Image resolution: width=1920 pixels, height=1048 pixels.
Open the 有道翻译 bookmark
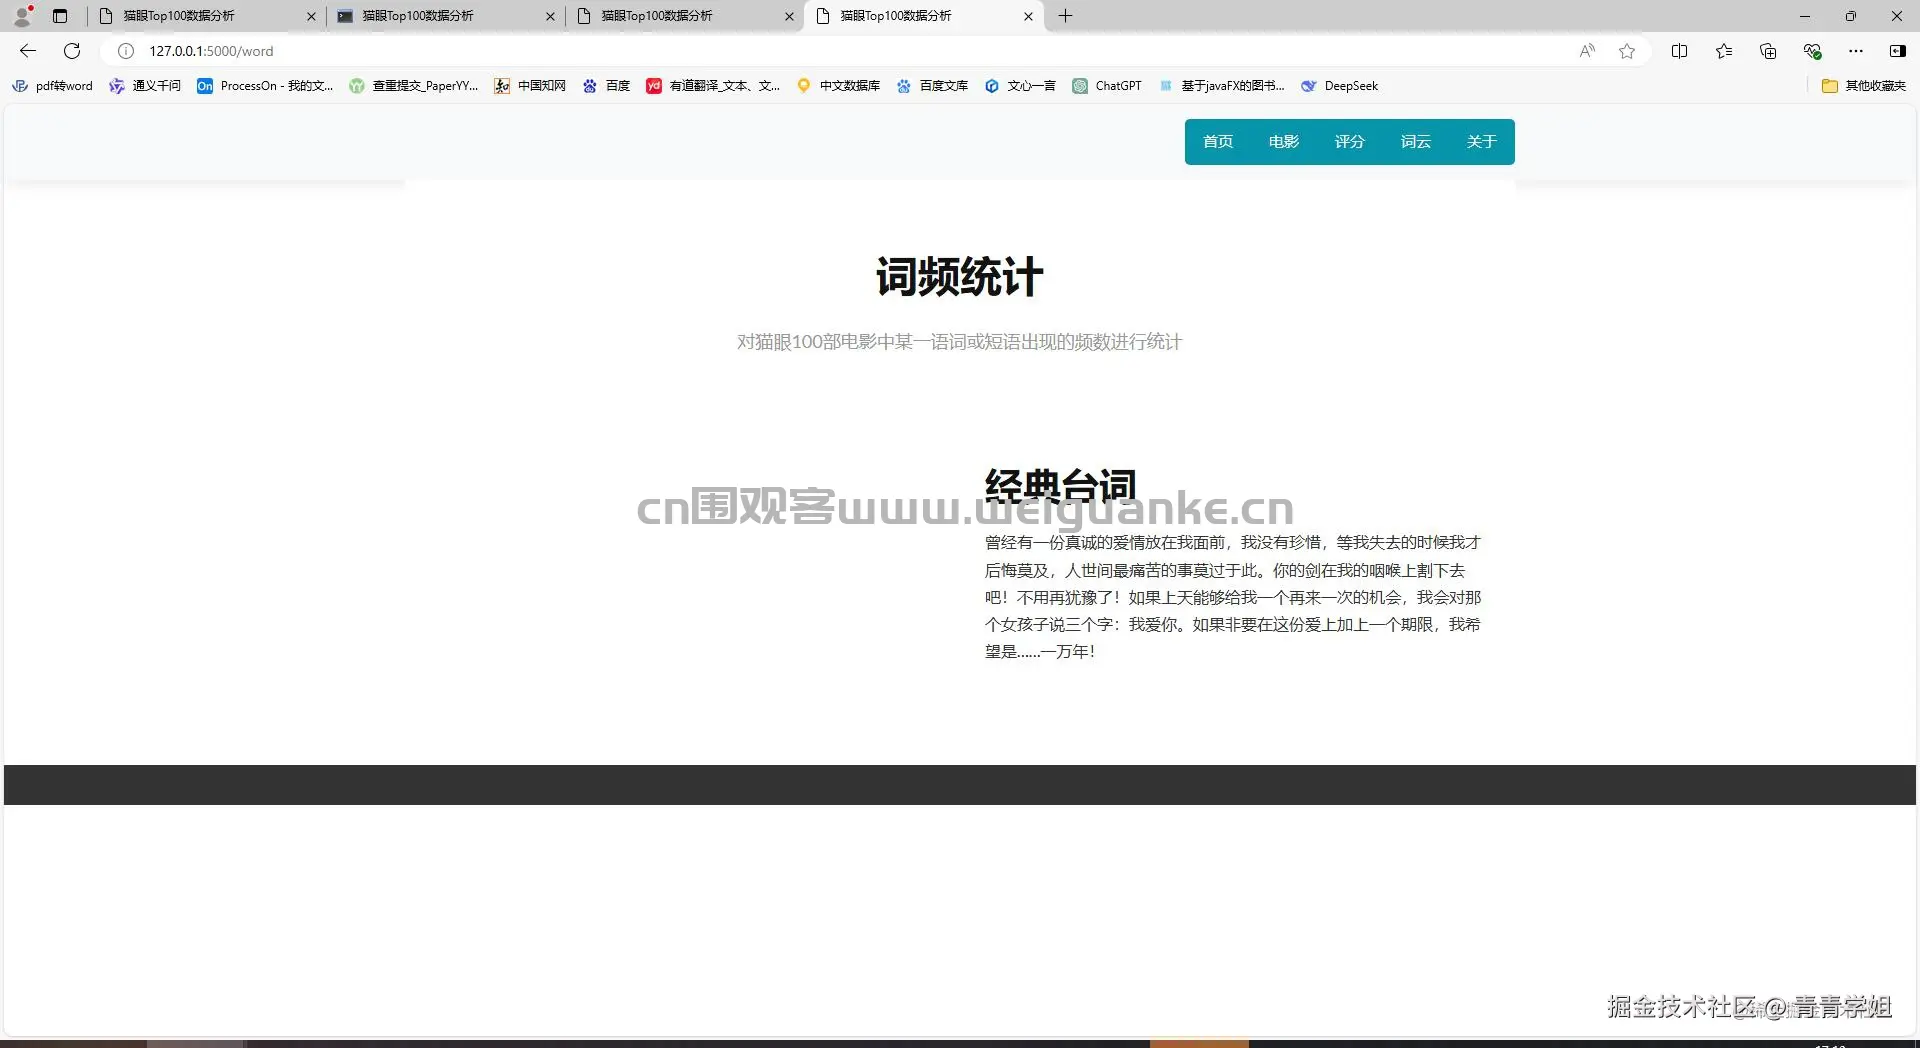pyautogui.click(x=713, y=86)
